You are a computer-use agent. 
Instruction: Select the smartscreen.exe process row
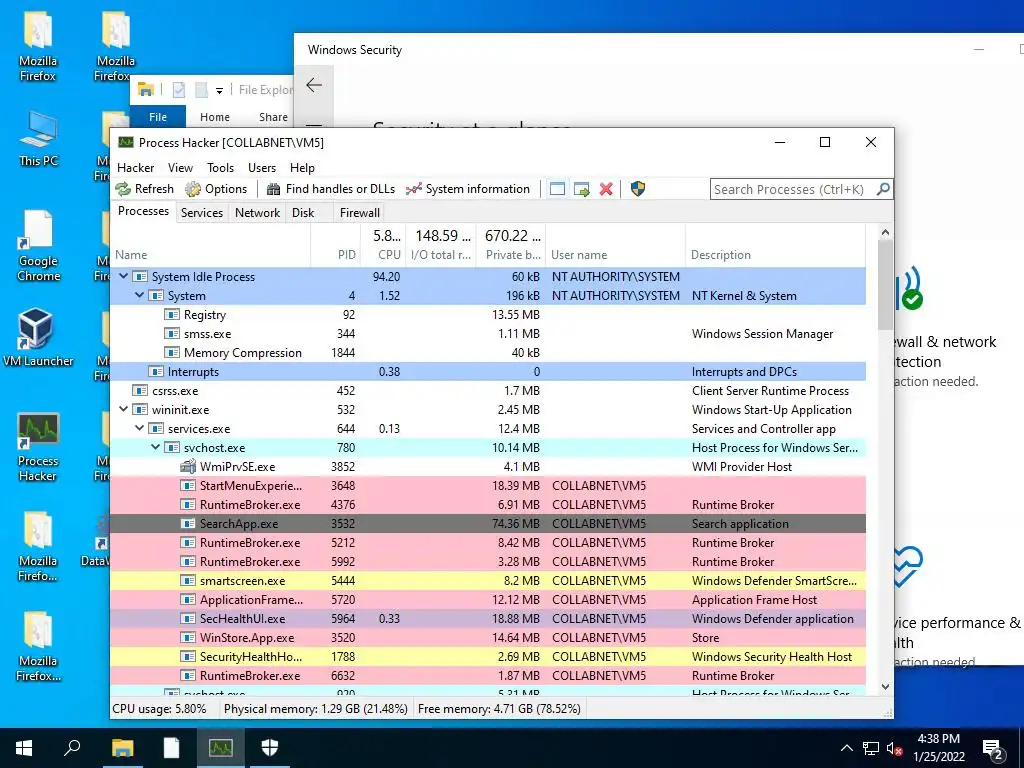pos(488,581)
